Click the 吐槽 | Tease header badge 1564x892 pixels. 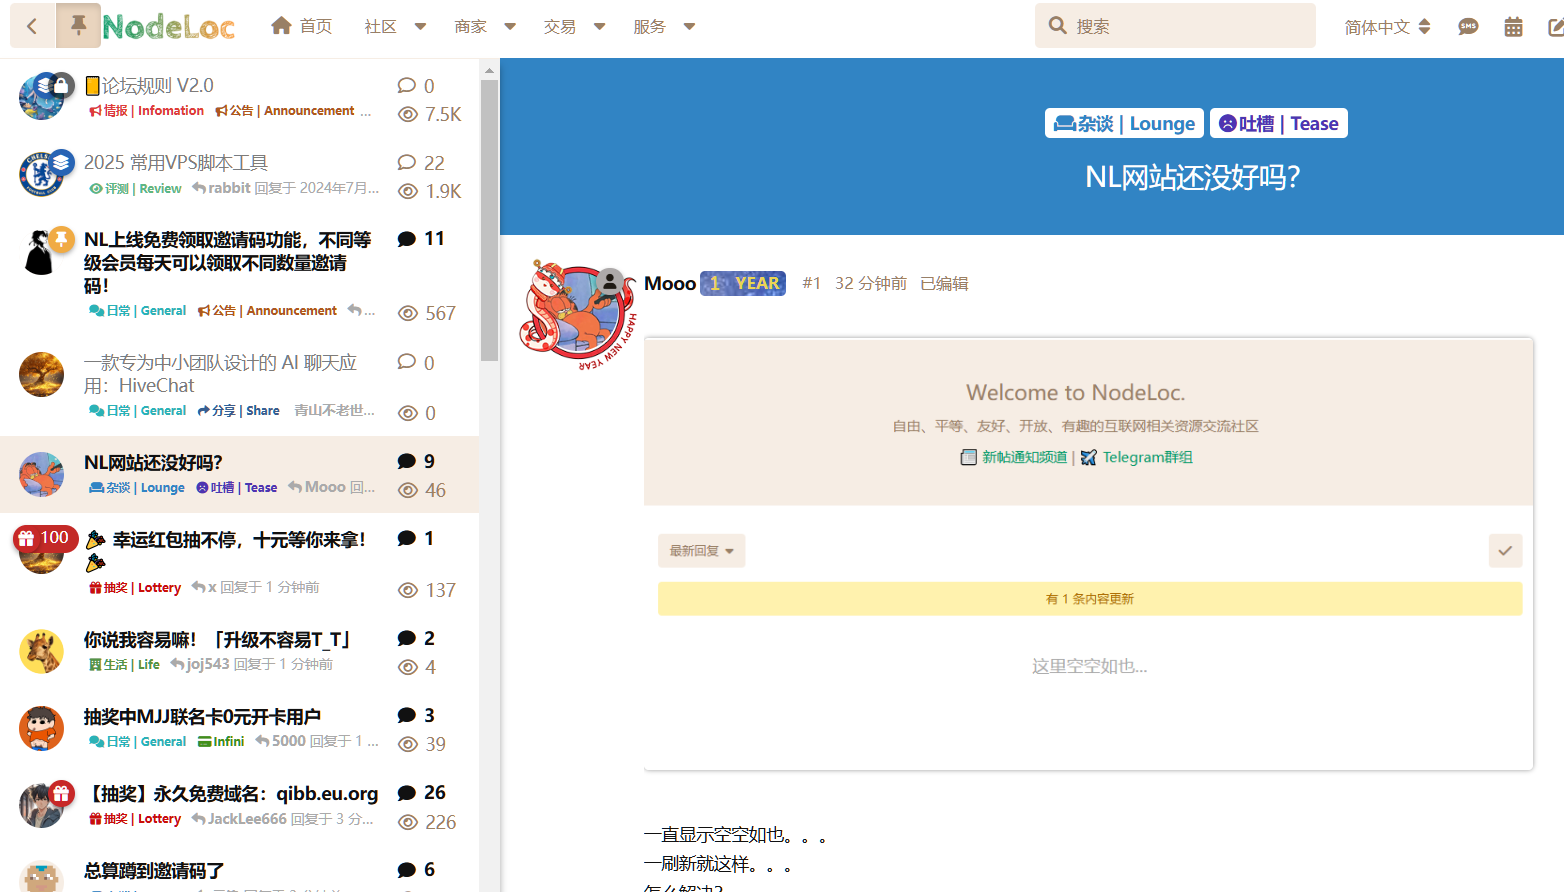point(1279,123)
